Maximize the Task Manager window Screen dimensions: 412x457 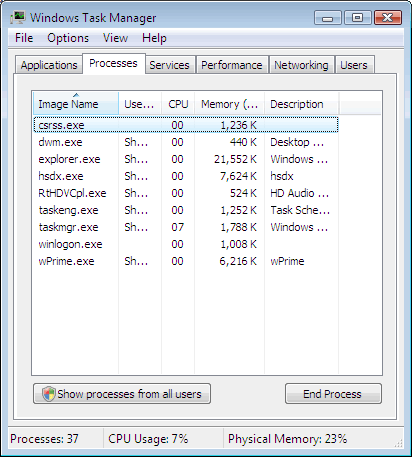(358, 17)
